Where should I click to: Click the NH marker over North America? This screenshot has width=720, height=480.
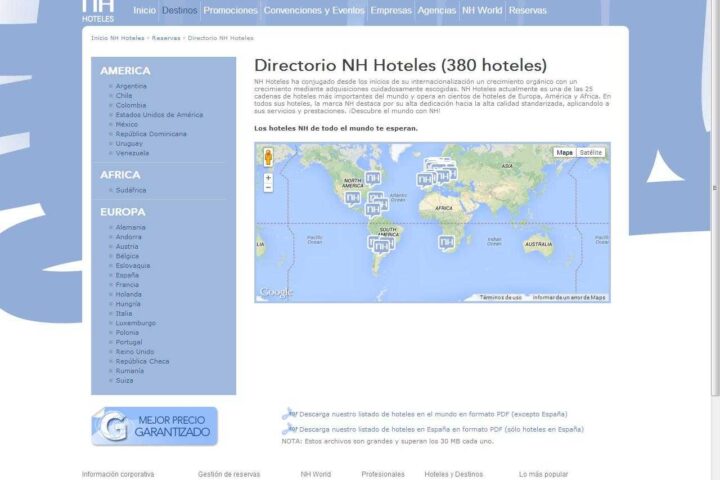tap(373, 178)
